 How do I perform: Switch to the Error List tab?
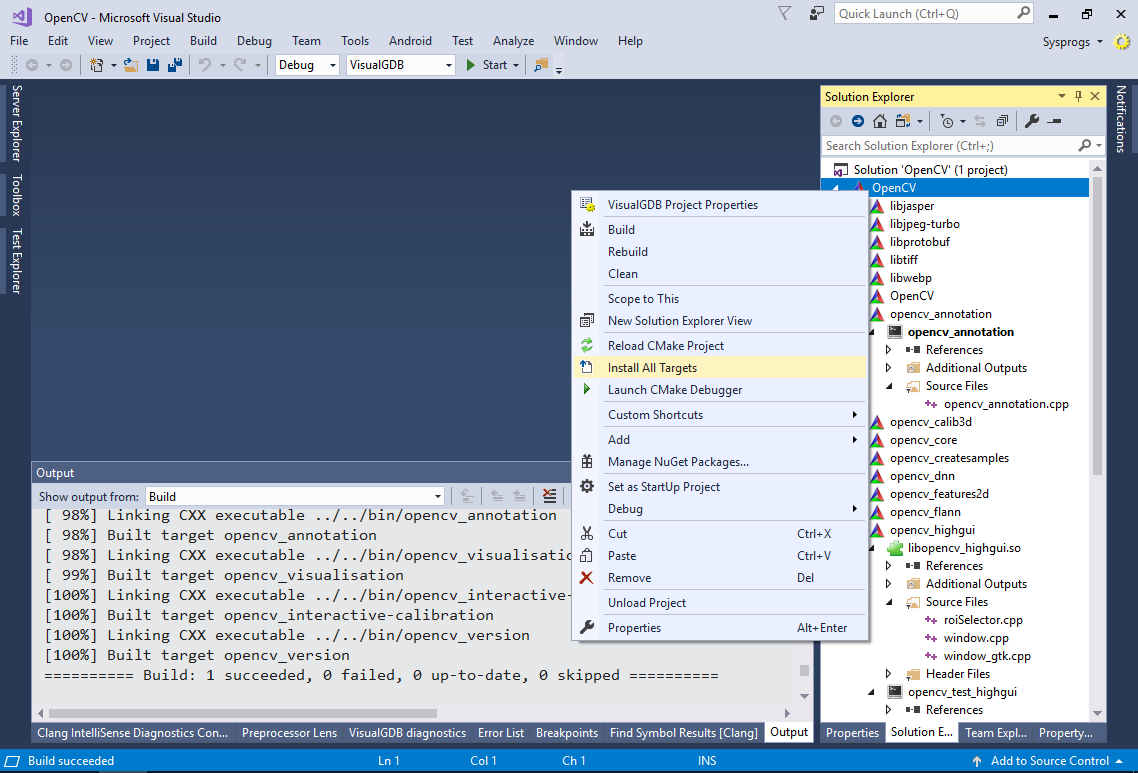[x=501, y=733]
